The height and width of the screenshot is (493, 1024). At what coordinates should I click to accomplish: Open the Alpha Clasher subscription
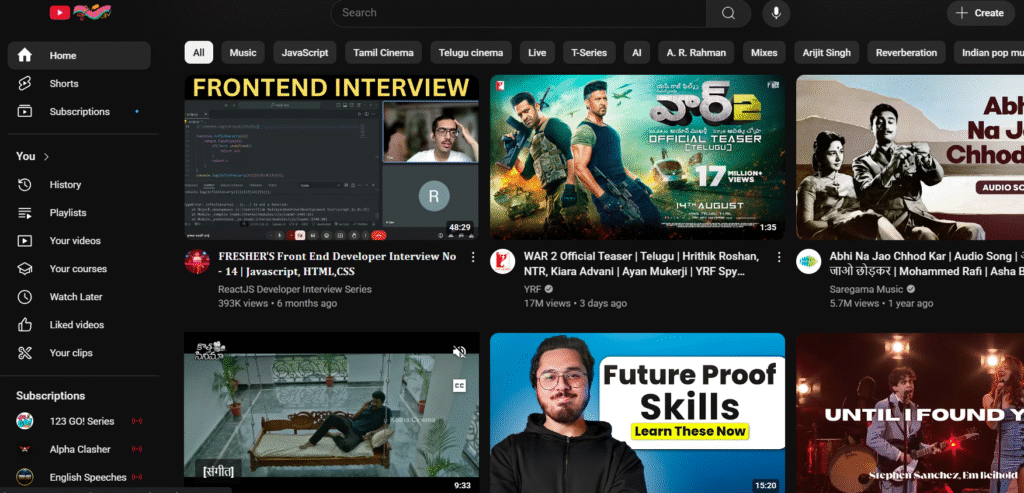79,449
